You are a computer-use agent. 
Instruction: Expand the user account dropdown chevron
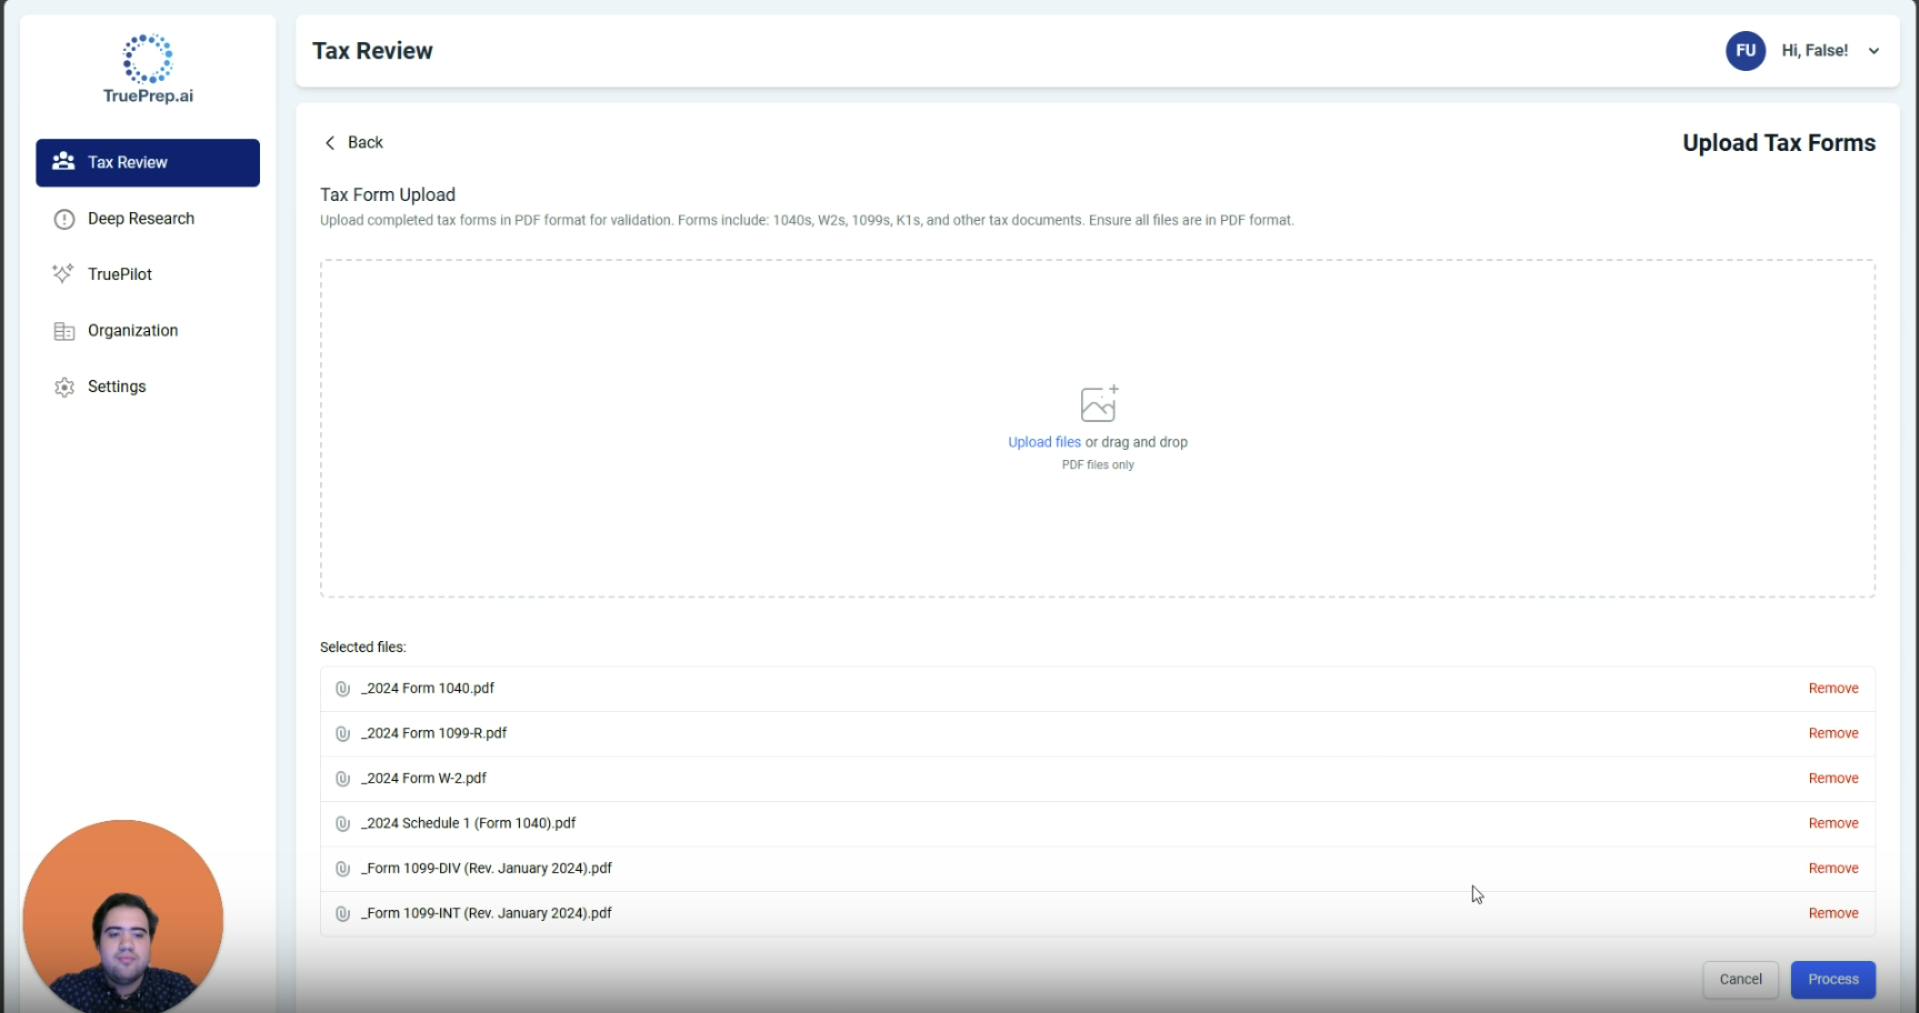pyautogui.click(x=1874, y=51)
